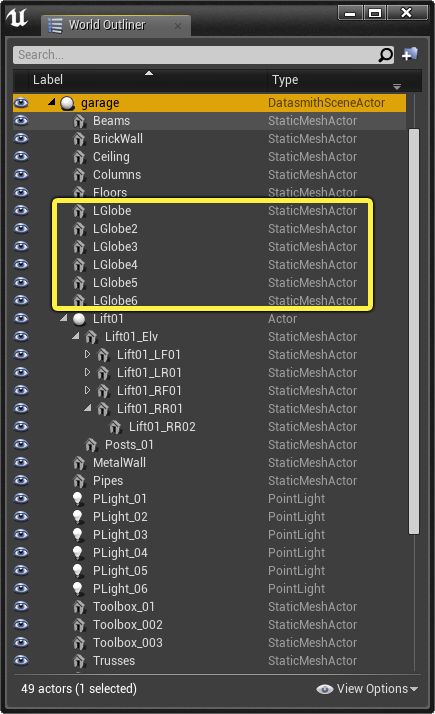Collapse the garage tree node
435x714 pixels.
click(52, 102)
